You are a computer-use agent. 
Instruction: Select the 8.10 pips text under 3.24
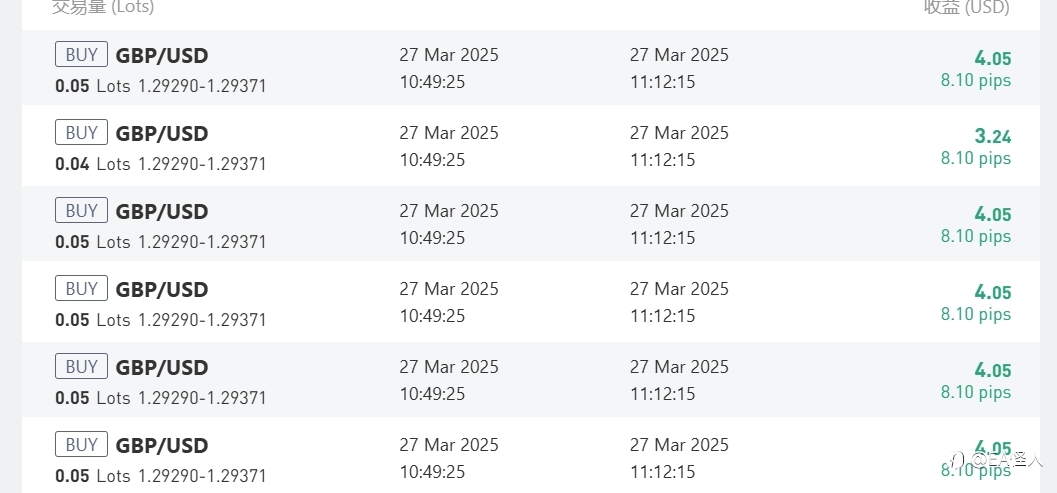point(976,158)
